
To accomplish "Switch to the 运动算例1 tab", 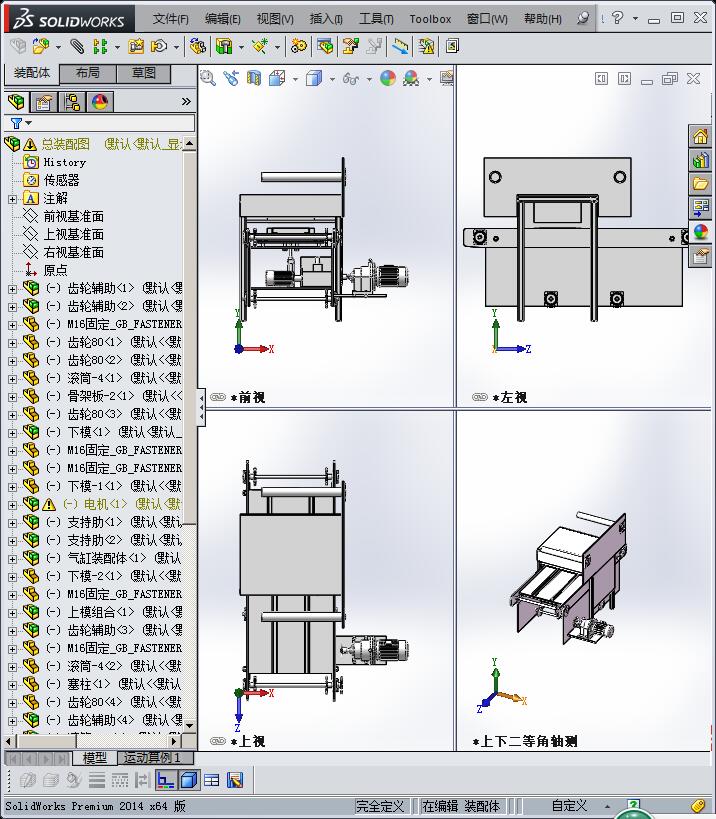I will (156, 757).
